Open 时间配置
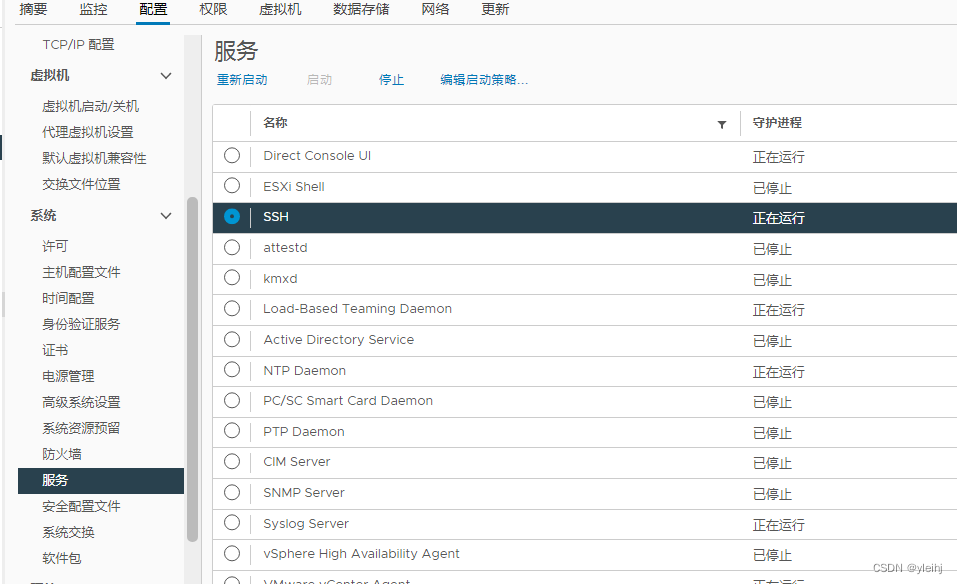 pyautogui.click(x=68, y=298)
